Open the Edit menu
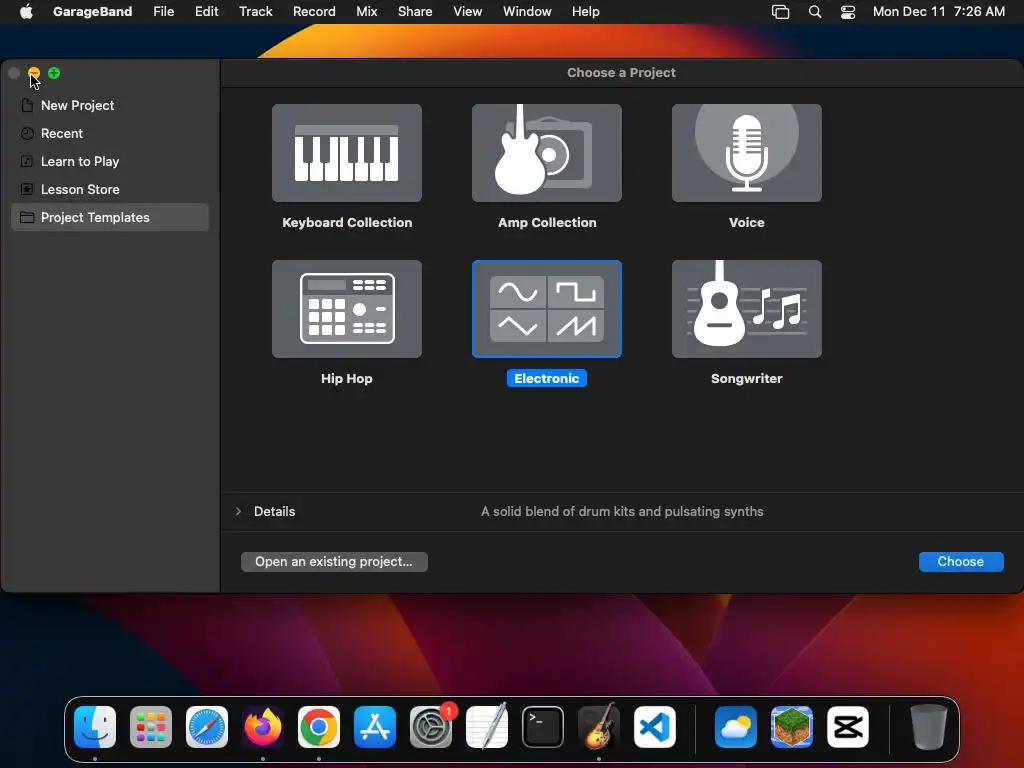Screen dimensions: 1024x768 (206, 11)
